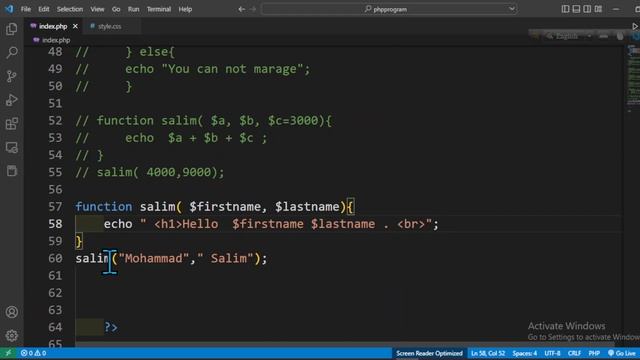Open the Customize Layout button
Screen dimensions: 640x360
pyautogui.click(x=598, y=9)
